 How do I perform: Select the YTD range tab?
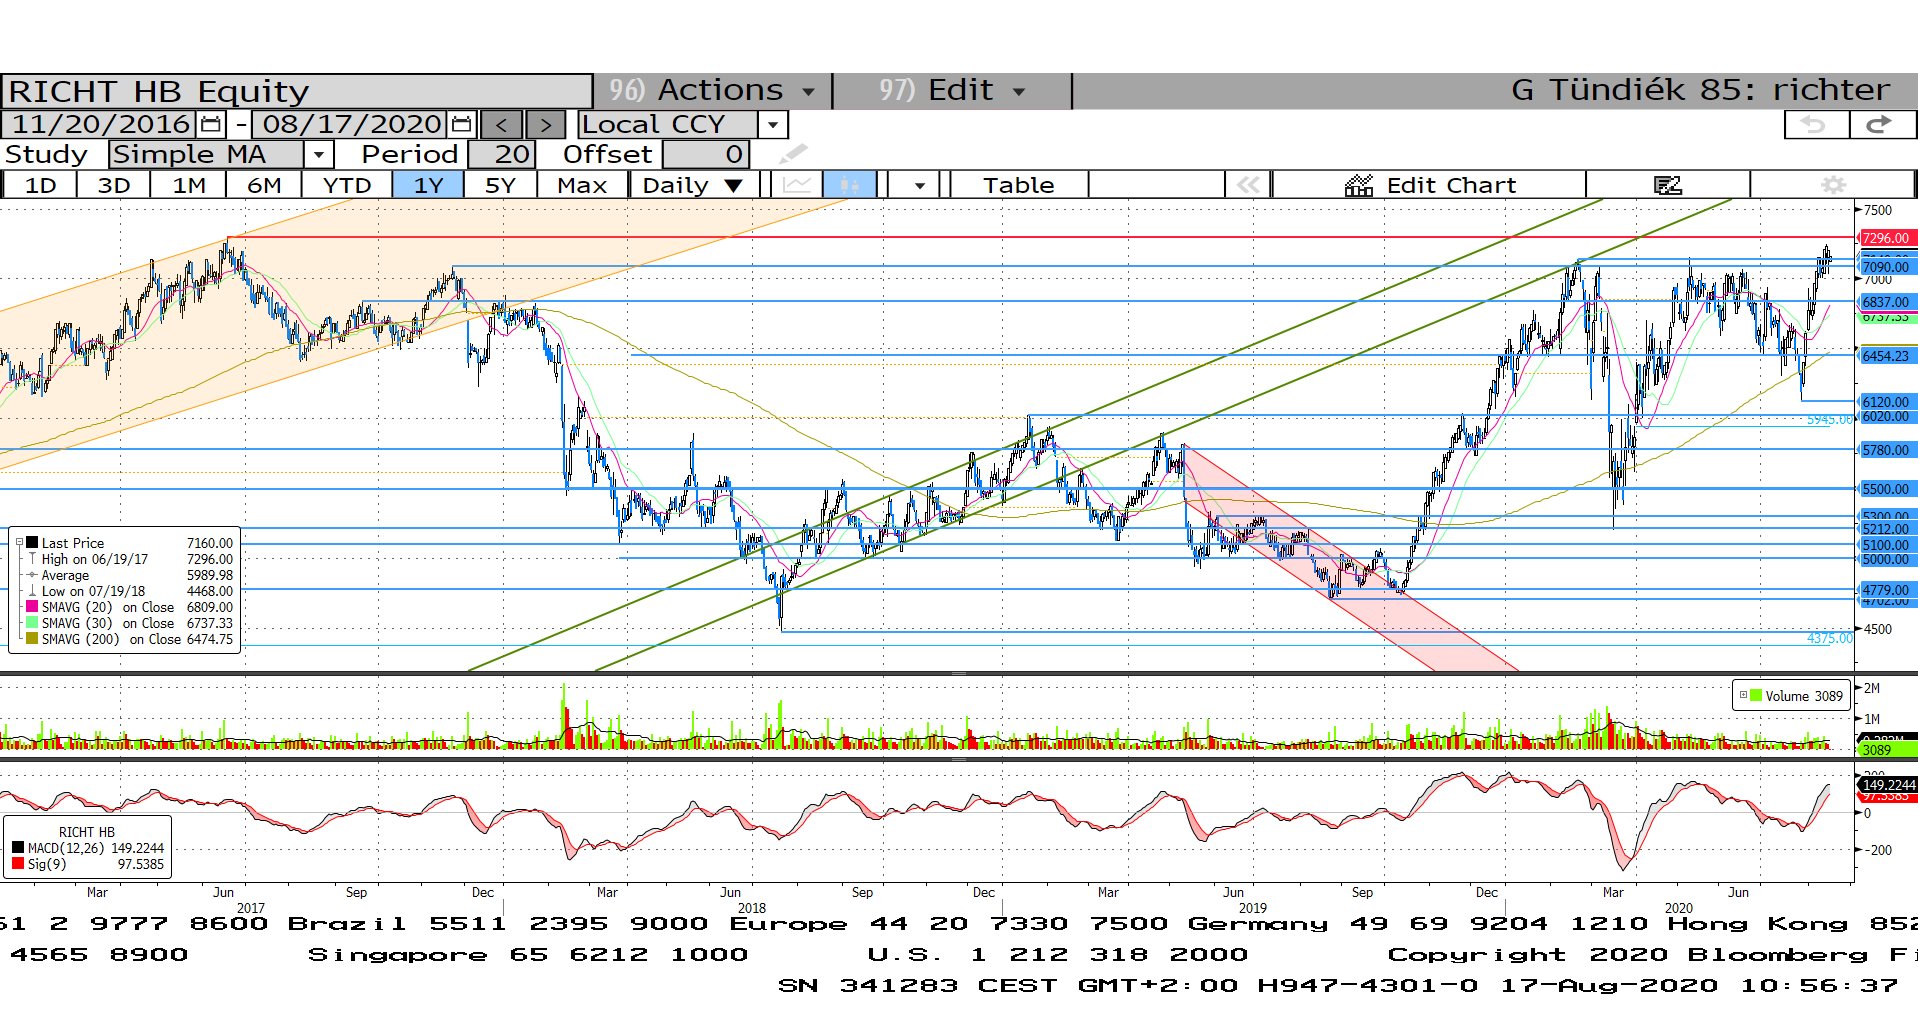coord(347,185)
